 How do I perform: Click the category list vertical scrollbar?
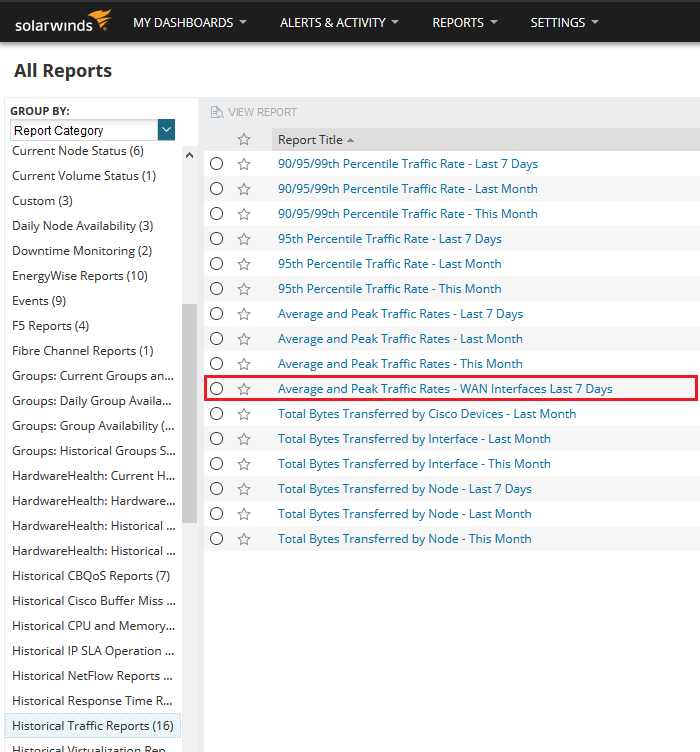(x=189, y=410)
